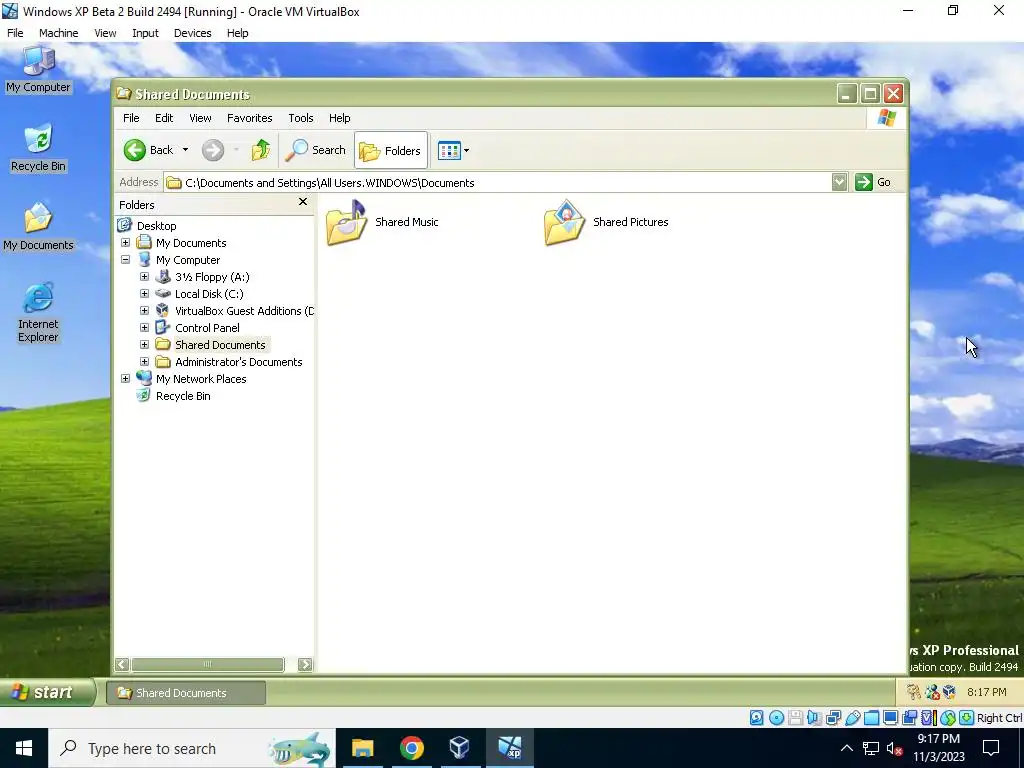This screenshot has height=768, width=1024.
Task: Open File Explorer on host taskbar
Action: point(362,748)
